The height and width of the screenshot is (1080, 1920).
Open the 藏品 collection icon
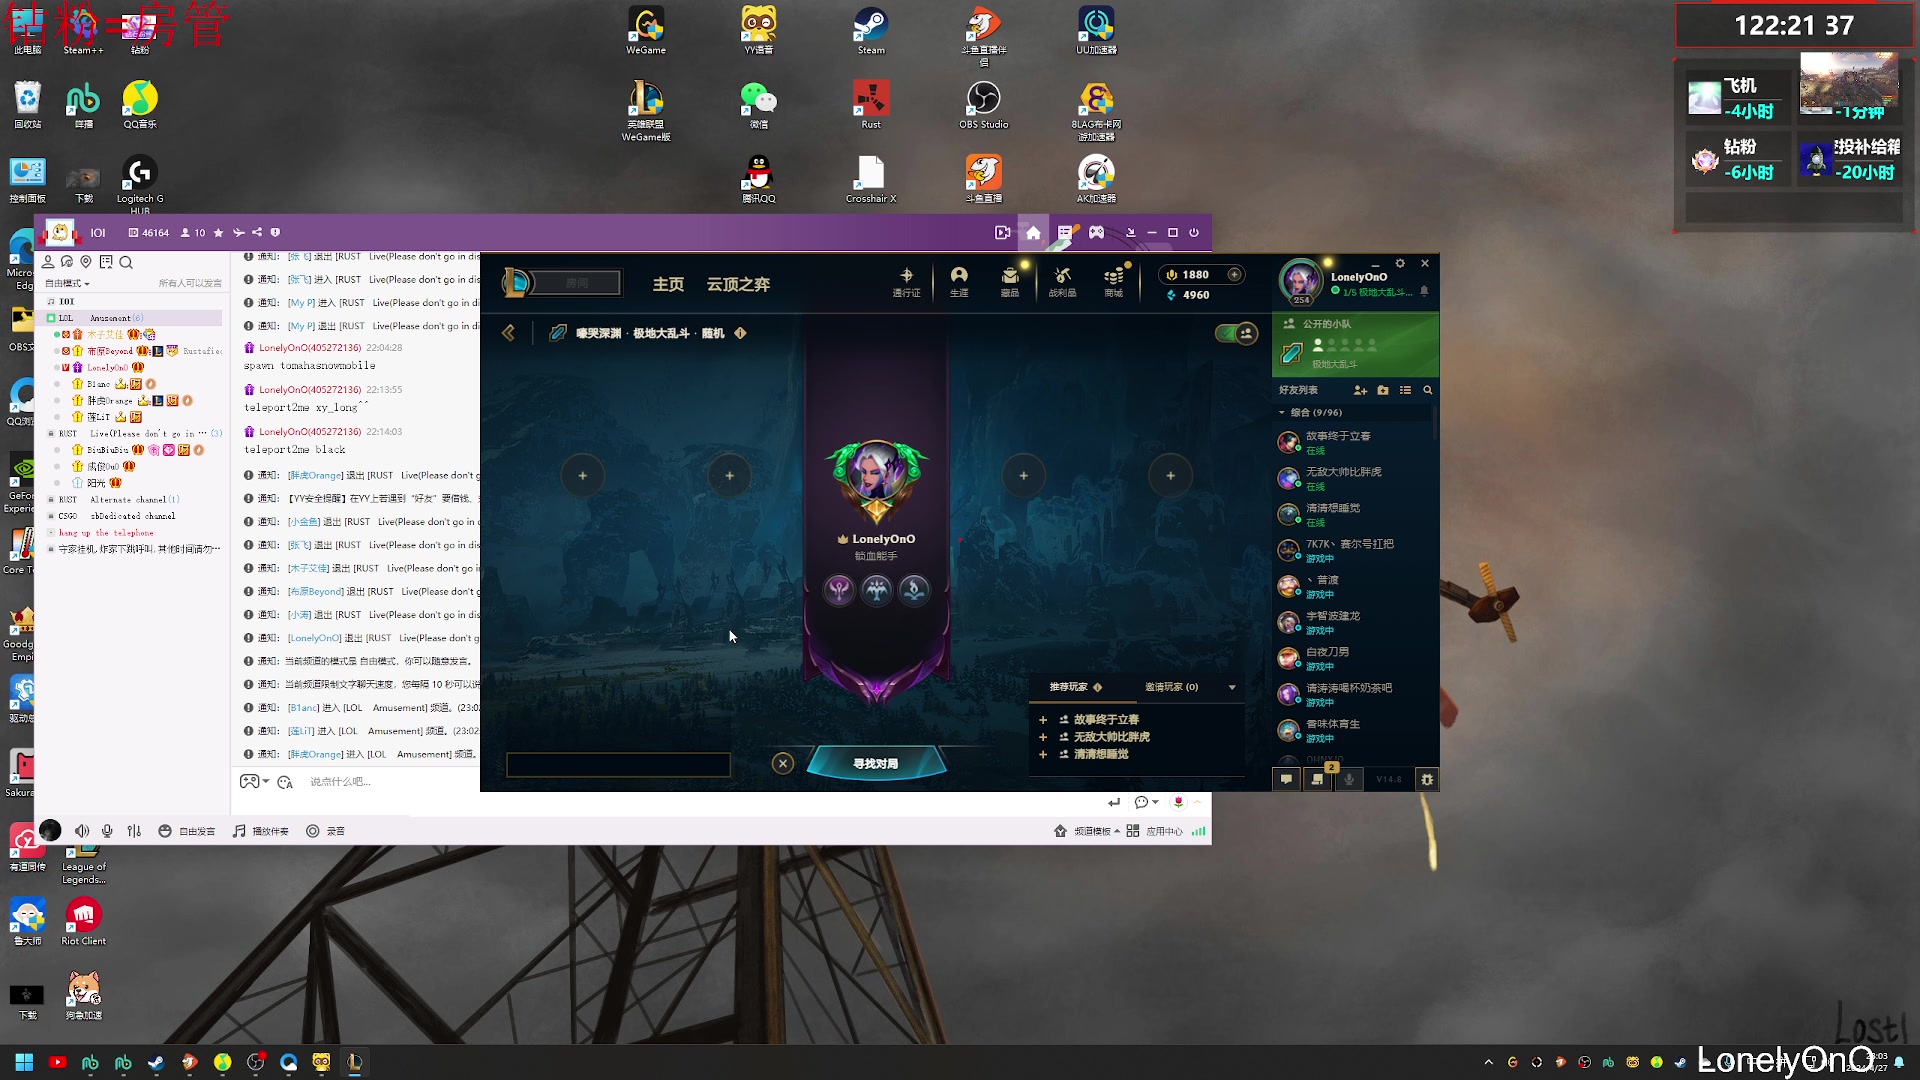point(1010,281)
